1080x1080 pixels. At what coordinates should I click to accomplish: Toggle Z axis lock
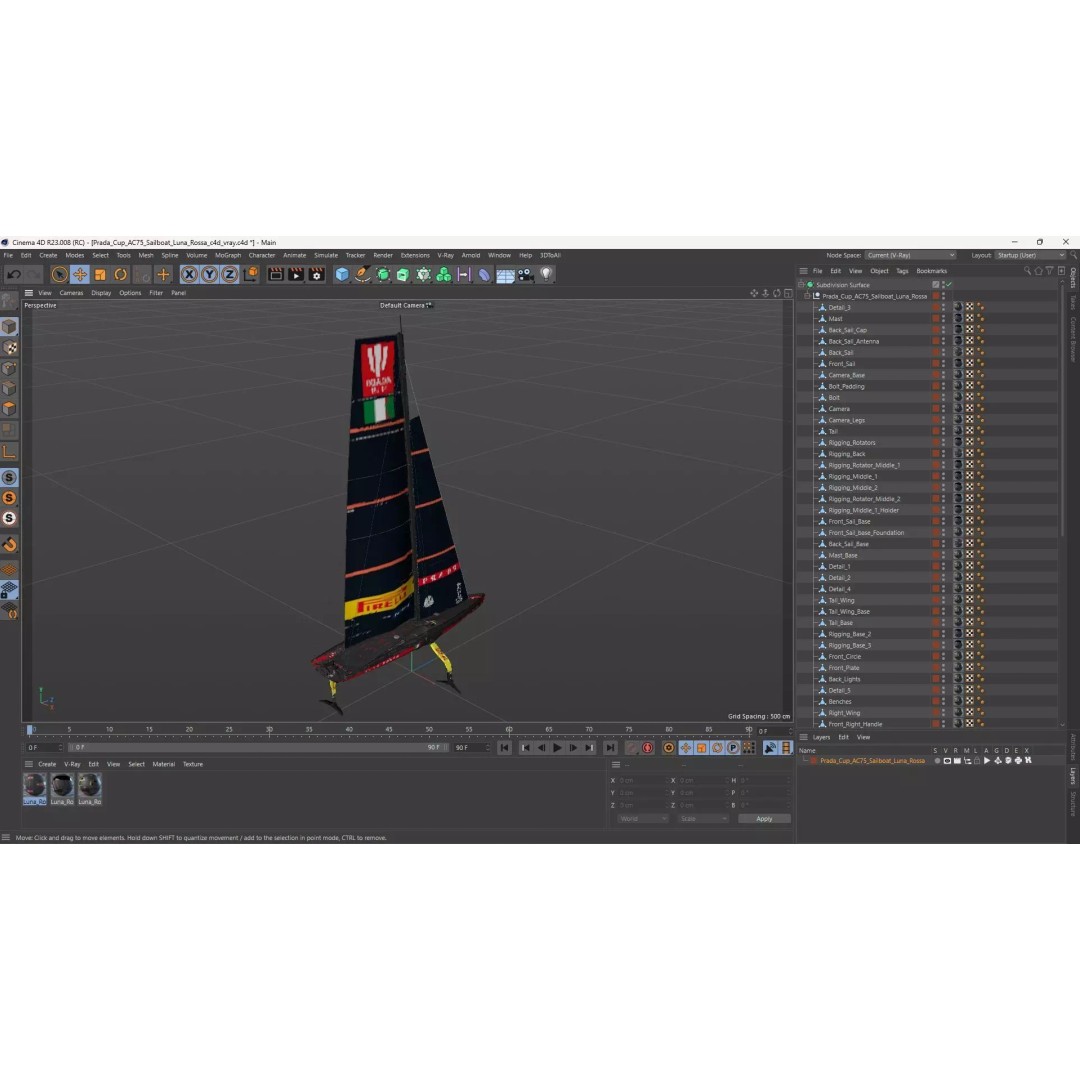pos(229,275)
